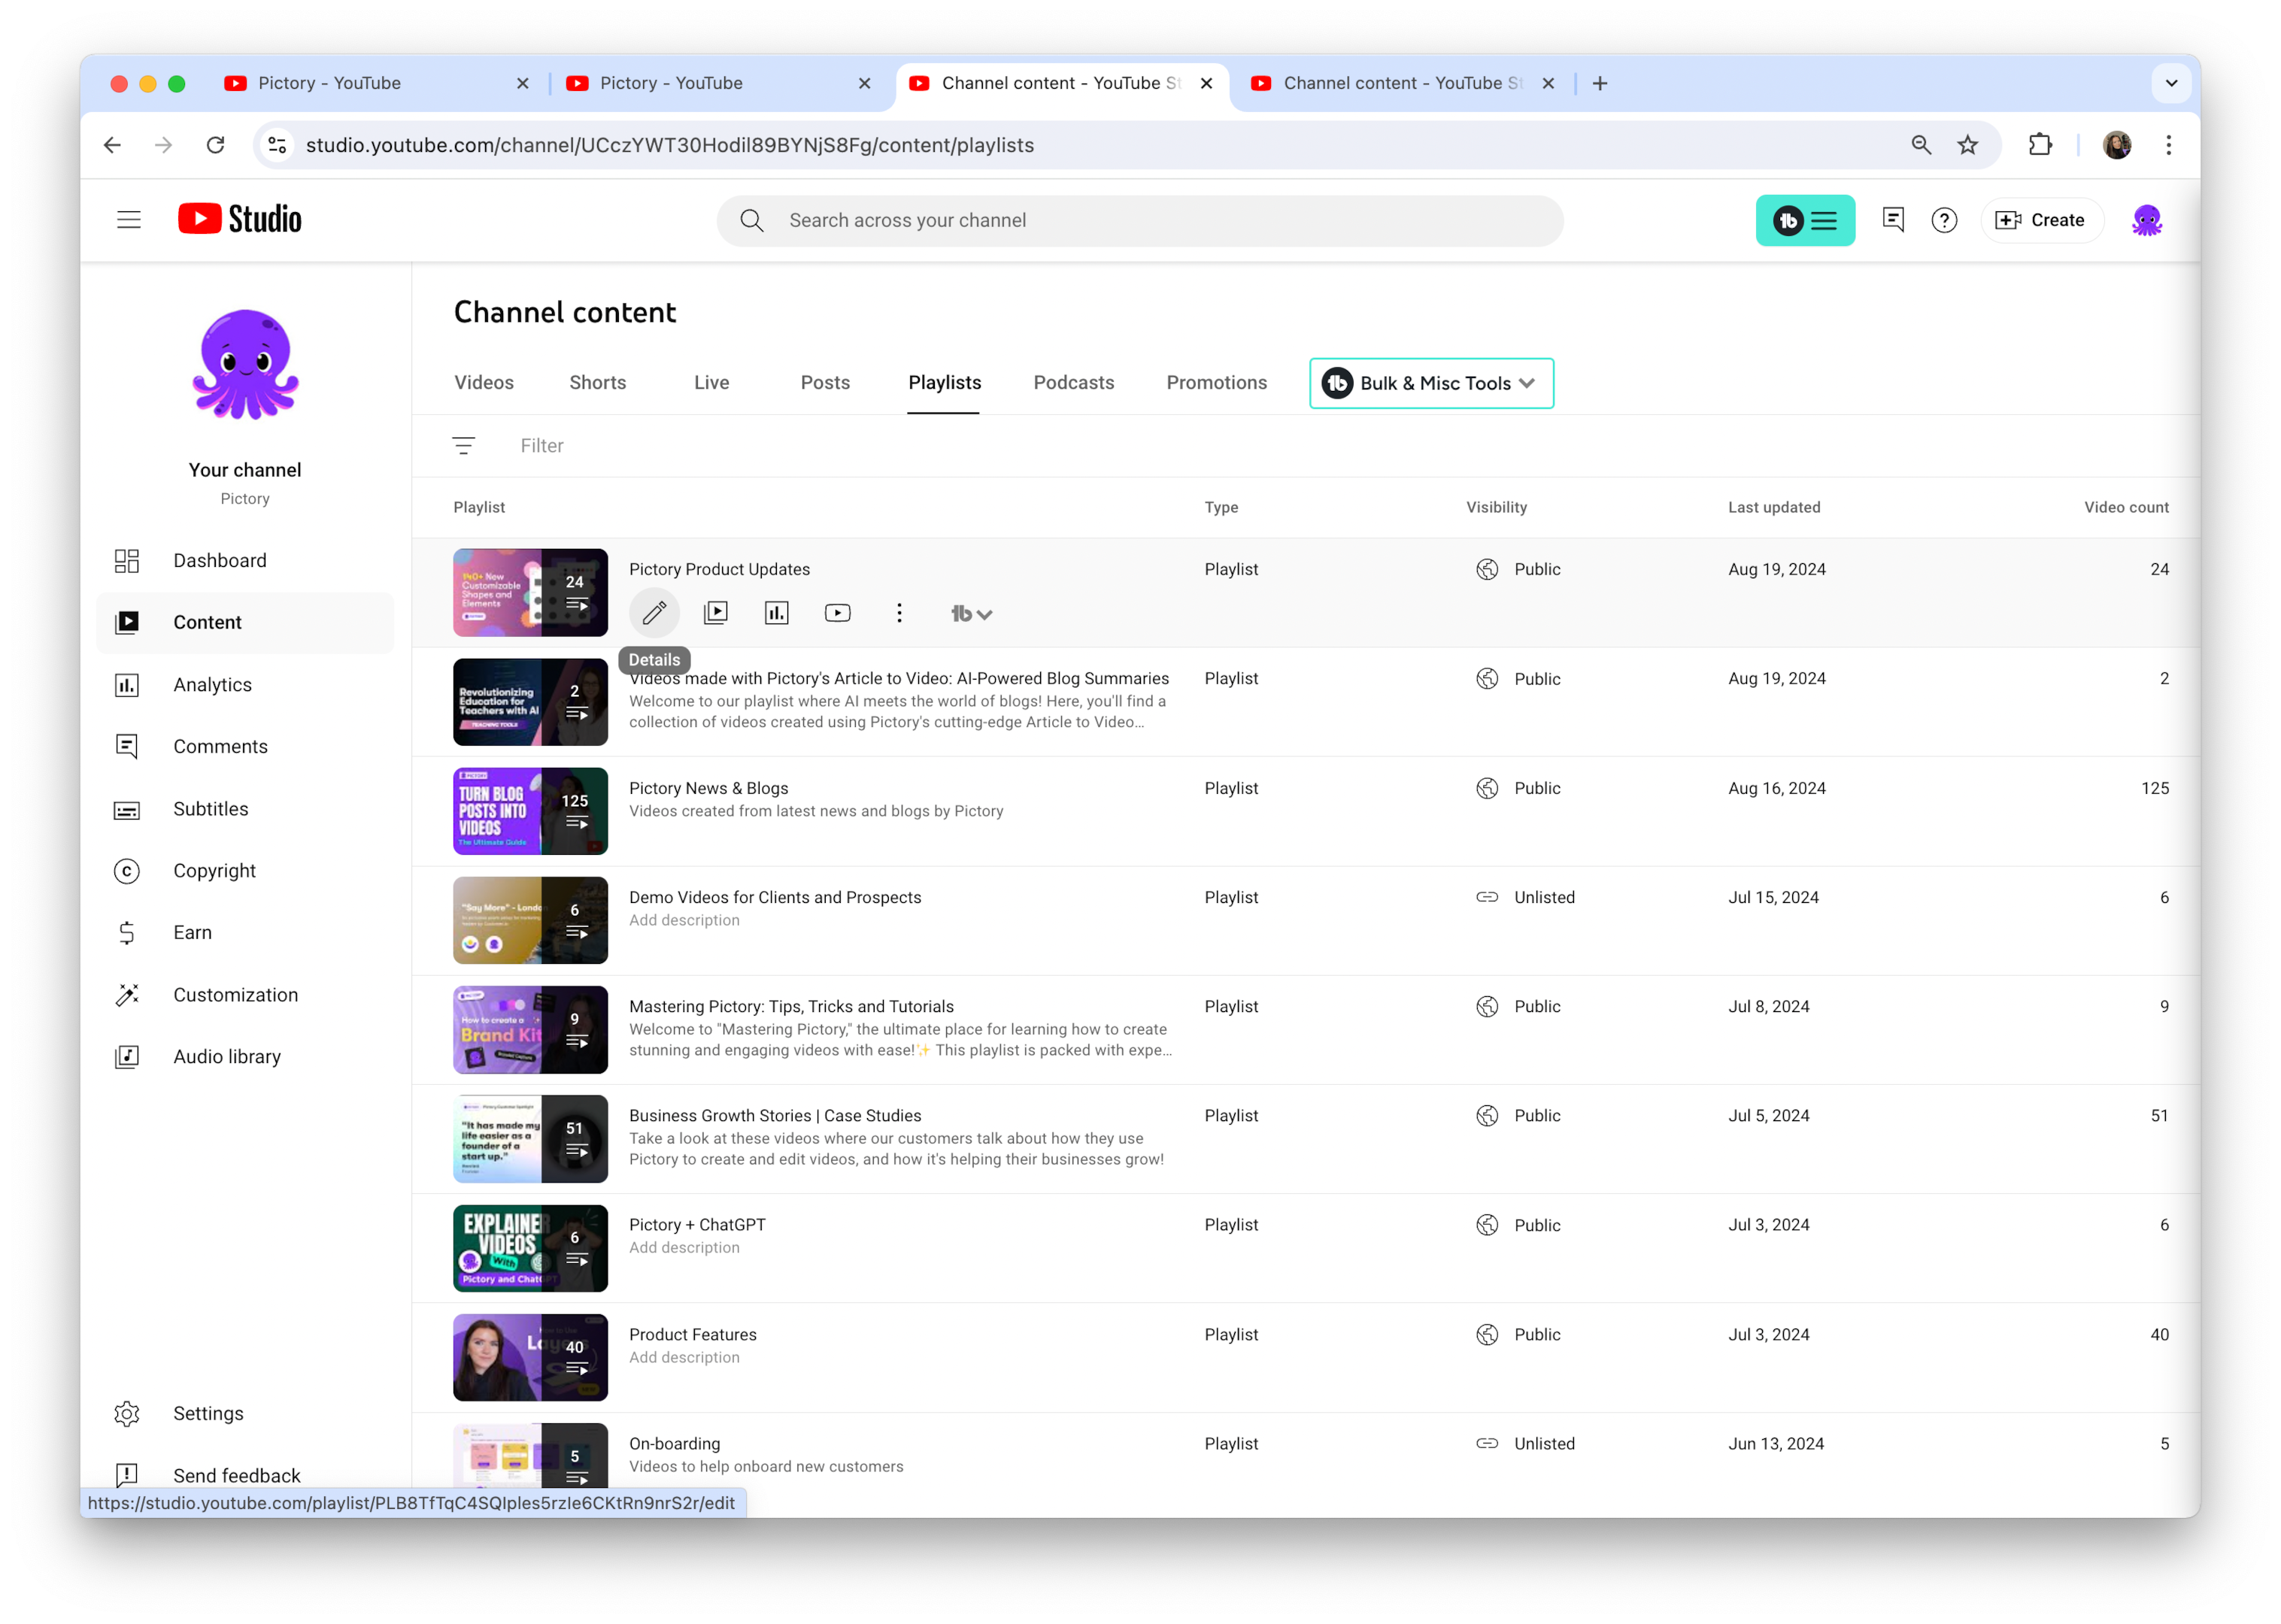The width and height of the screenshot is (2281, 1624).
Task: Switch to the Promotions tab
Action: [x=1216, y=383]
